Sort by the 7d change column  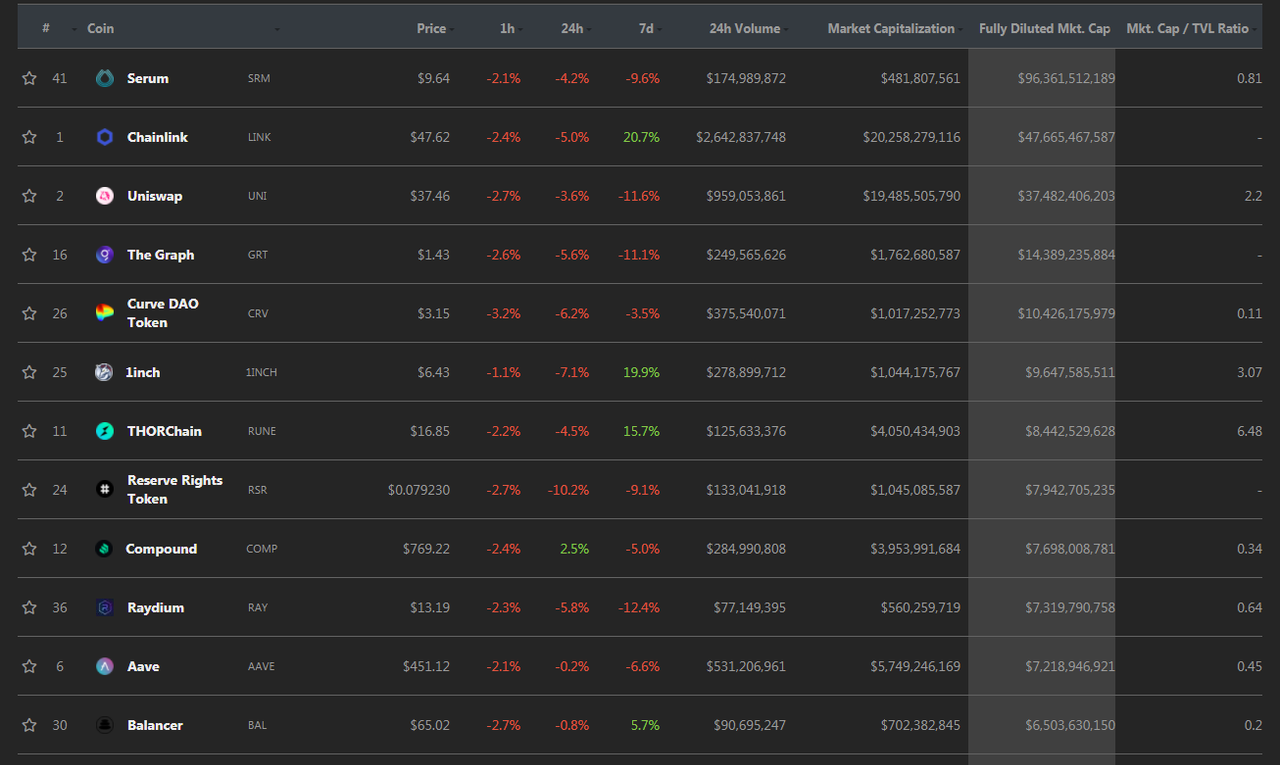pos(646,28)
